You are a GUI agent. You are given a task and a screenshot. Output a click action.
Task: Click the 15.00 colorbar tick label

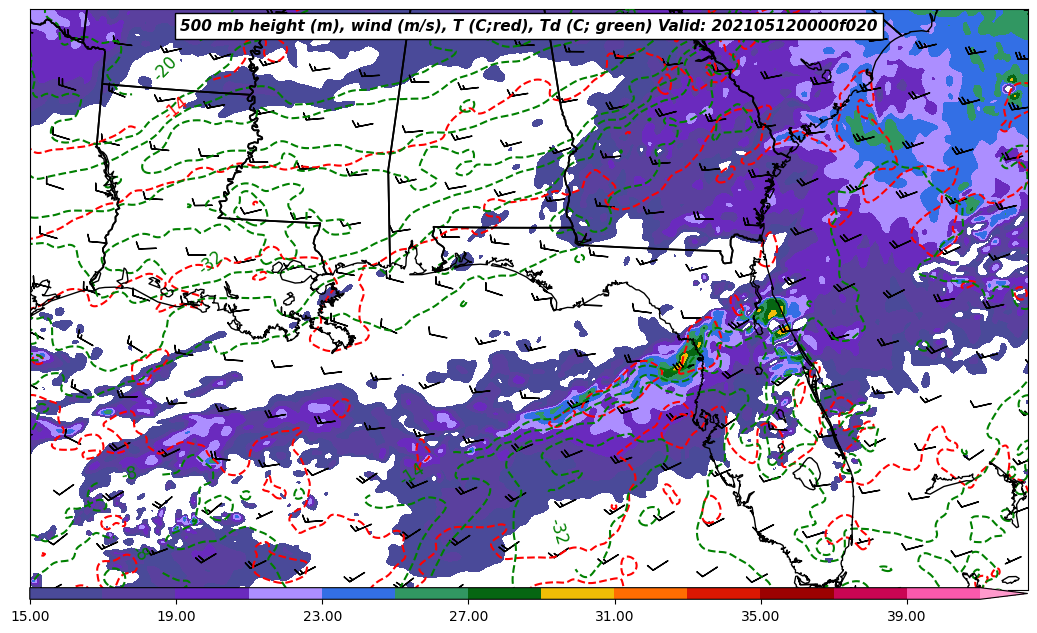[30, 616]
